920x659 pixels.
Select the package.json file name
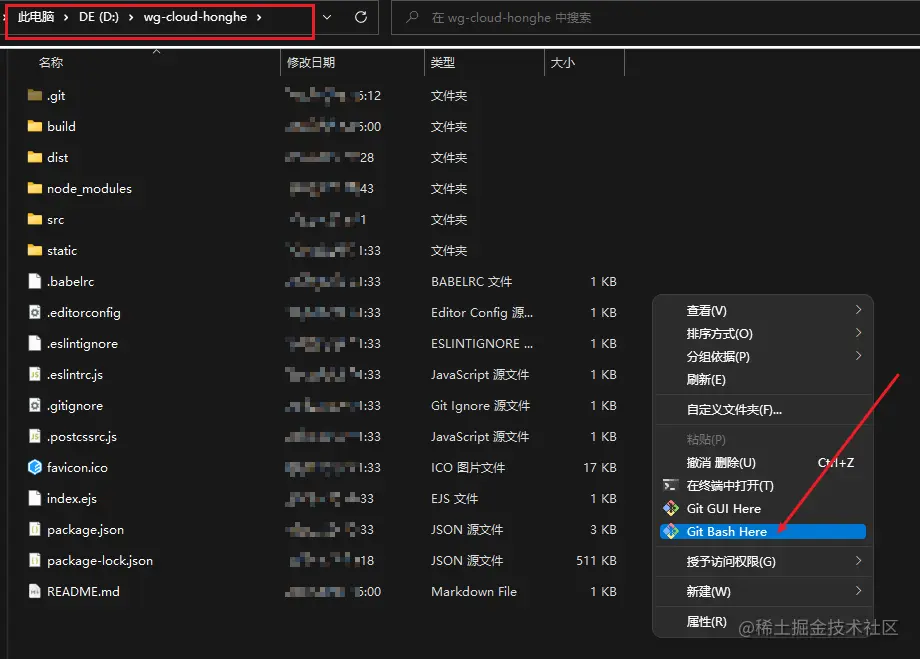[x=86, y=529]
